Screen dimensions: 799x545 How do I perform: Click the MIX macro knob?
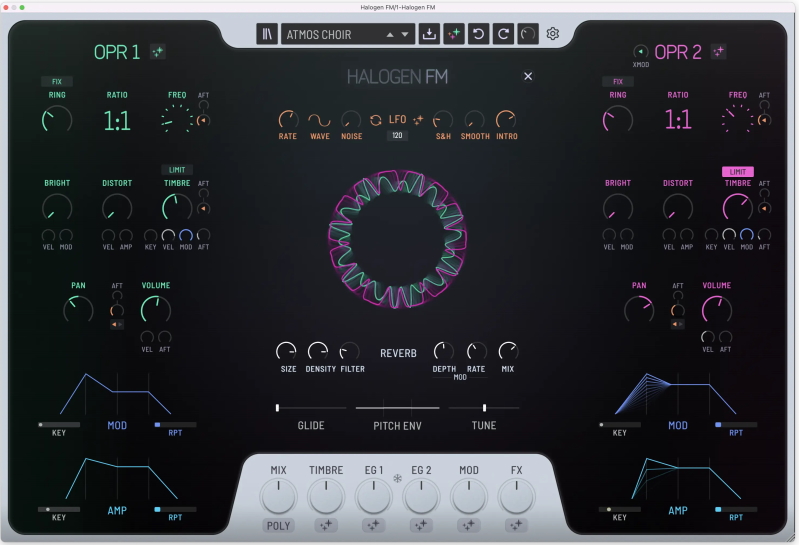click(278, 496)
